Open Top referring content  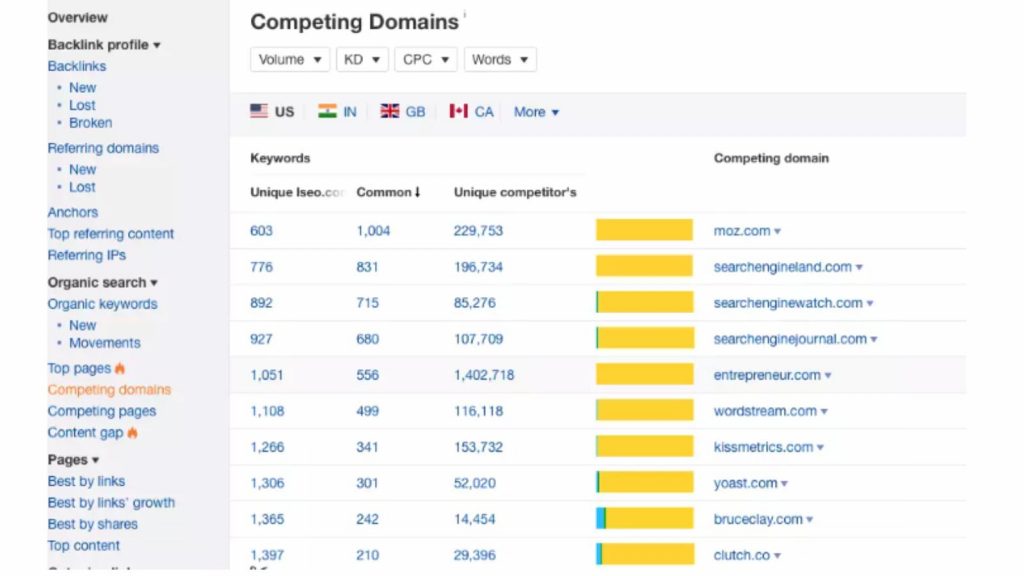[110, 234]
